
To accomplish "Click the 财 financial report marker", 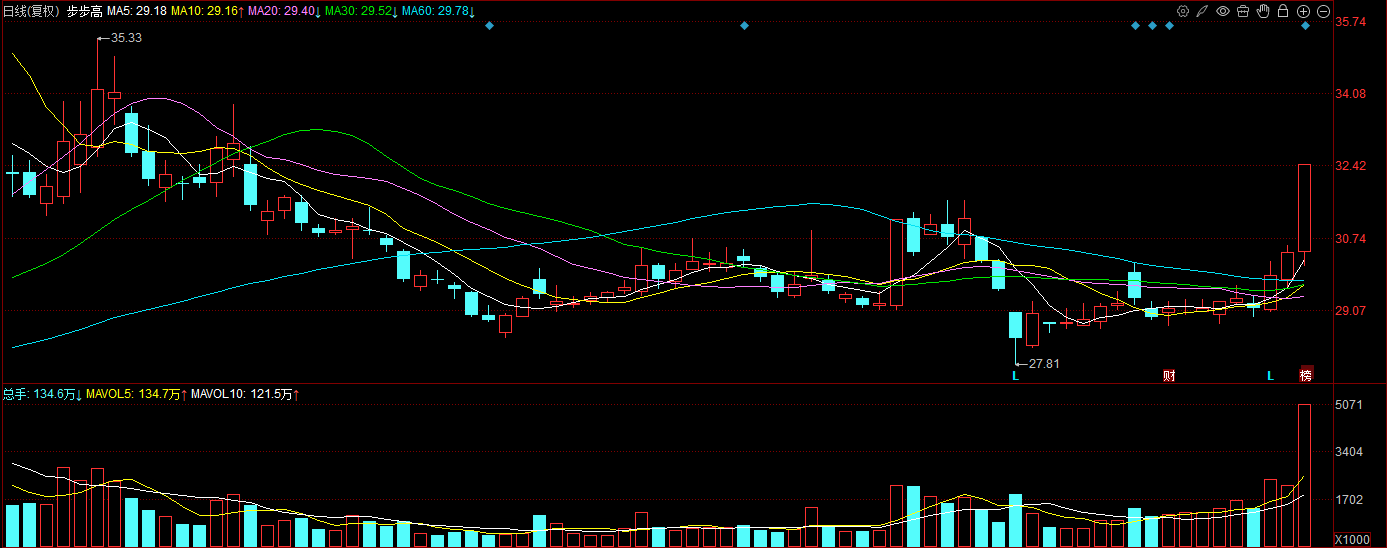I will [x=1168, y=376].
